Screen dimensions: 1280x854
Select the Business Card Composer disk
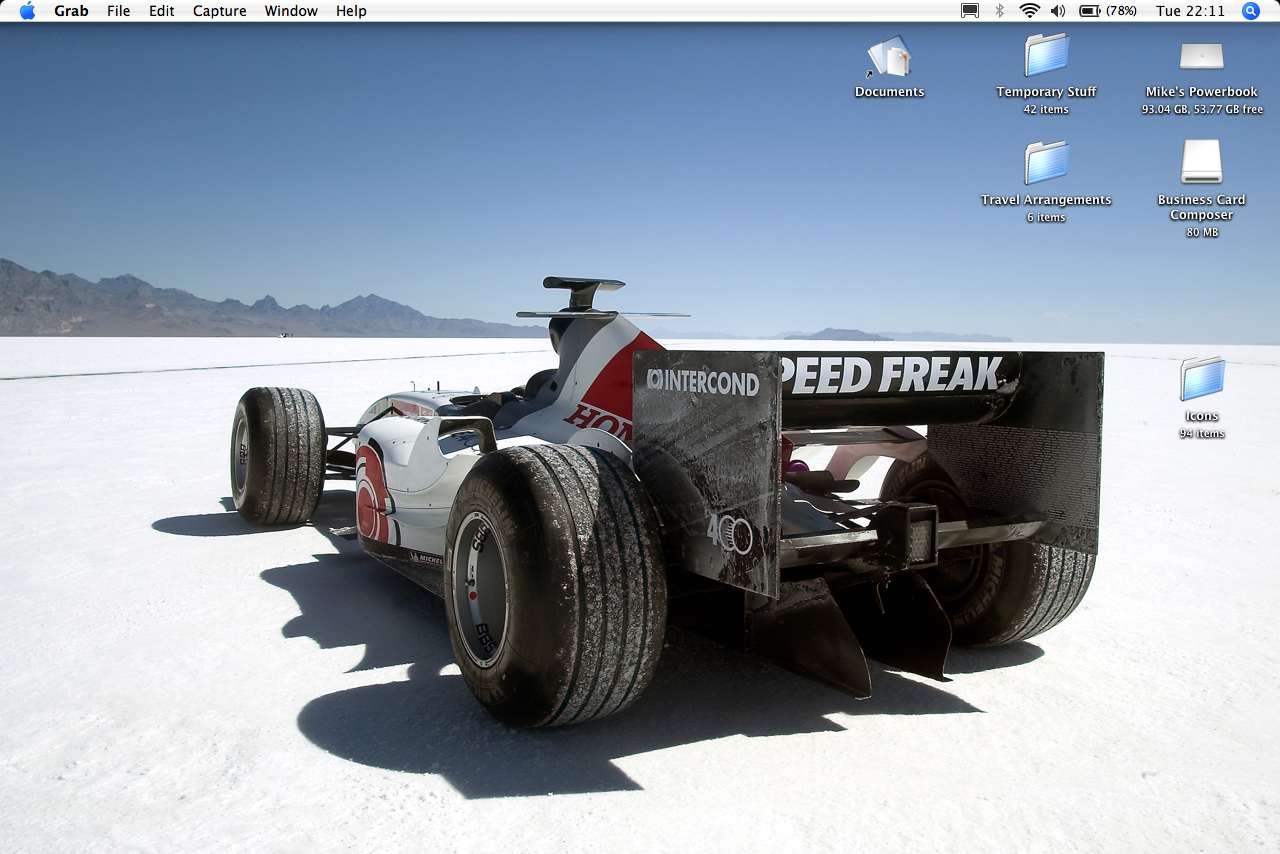tap(1201, 162)
